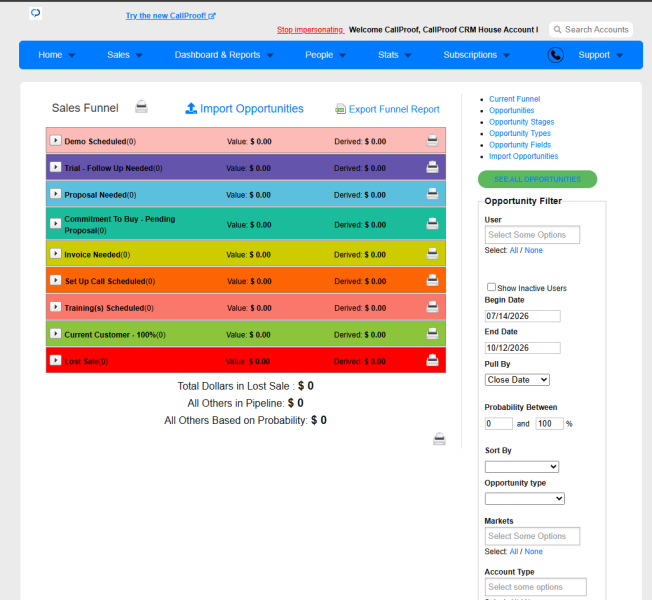This screenshot has height=600, width=652.
Task: Print the Commitment To Buy stage
Action: point(432,224)
